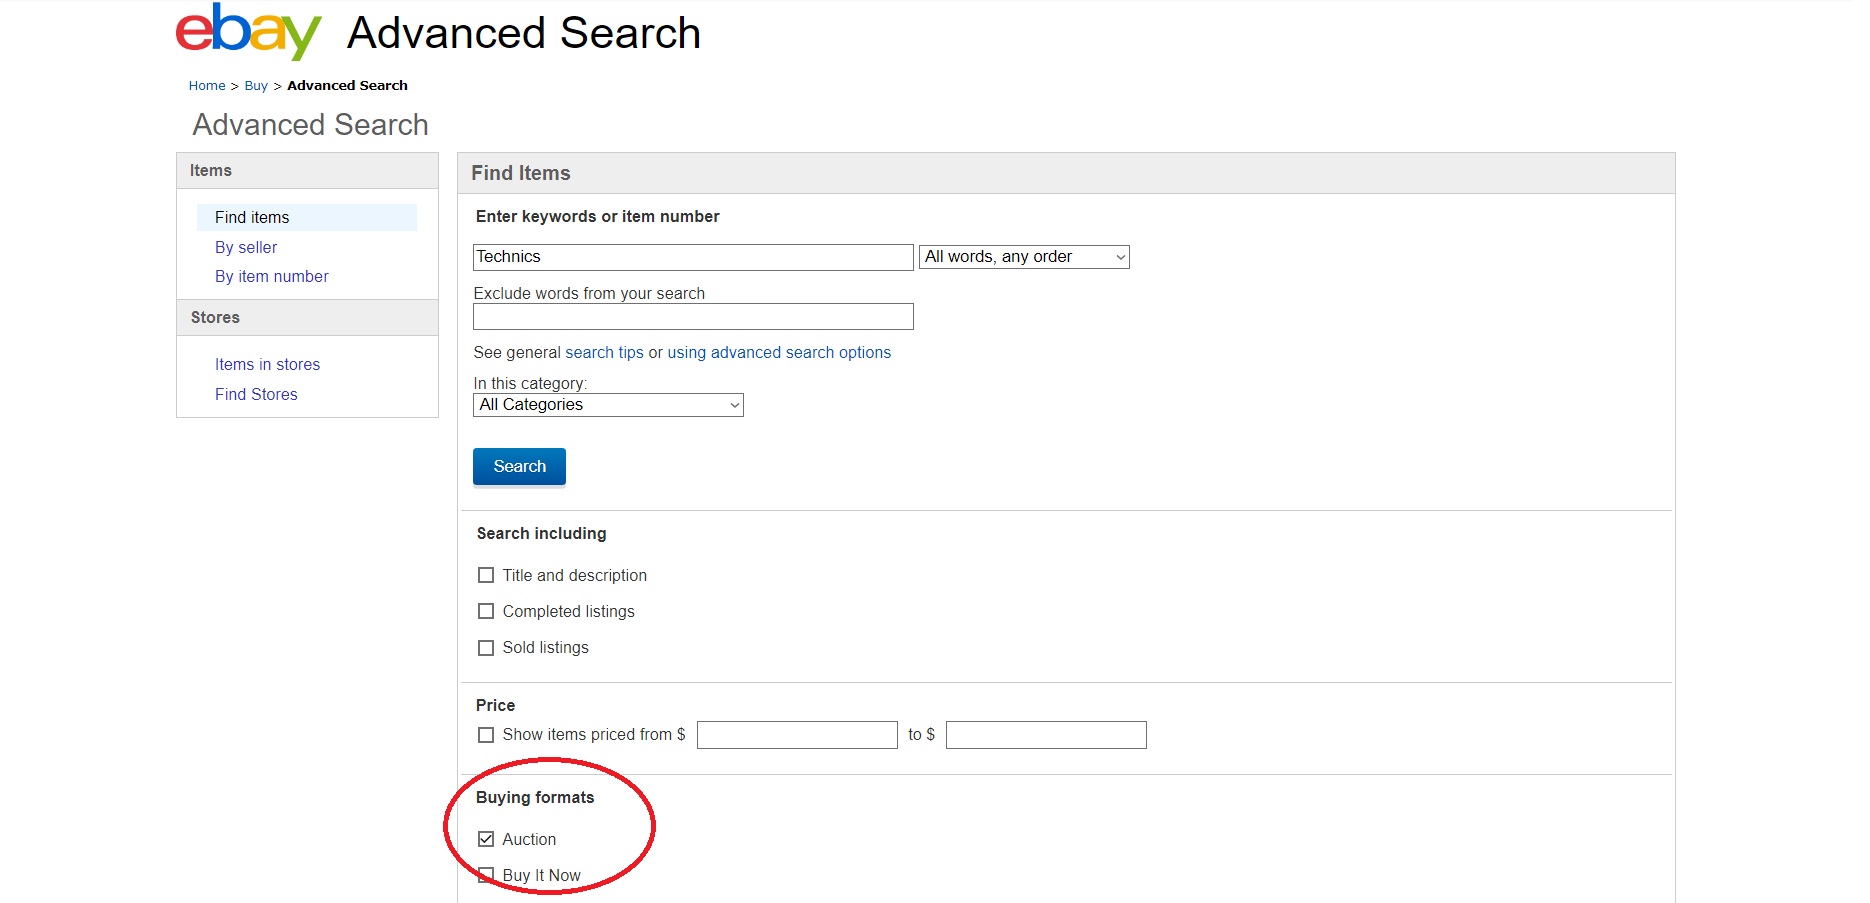This screenshot has width=1870, height=903.
Task: Click the Buy breadcrumb link
Action: tap(256, 86)
